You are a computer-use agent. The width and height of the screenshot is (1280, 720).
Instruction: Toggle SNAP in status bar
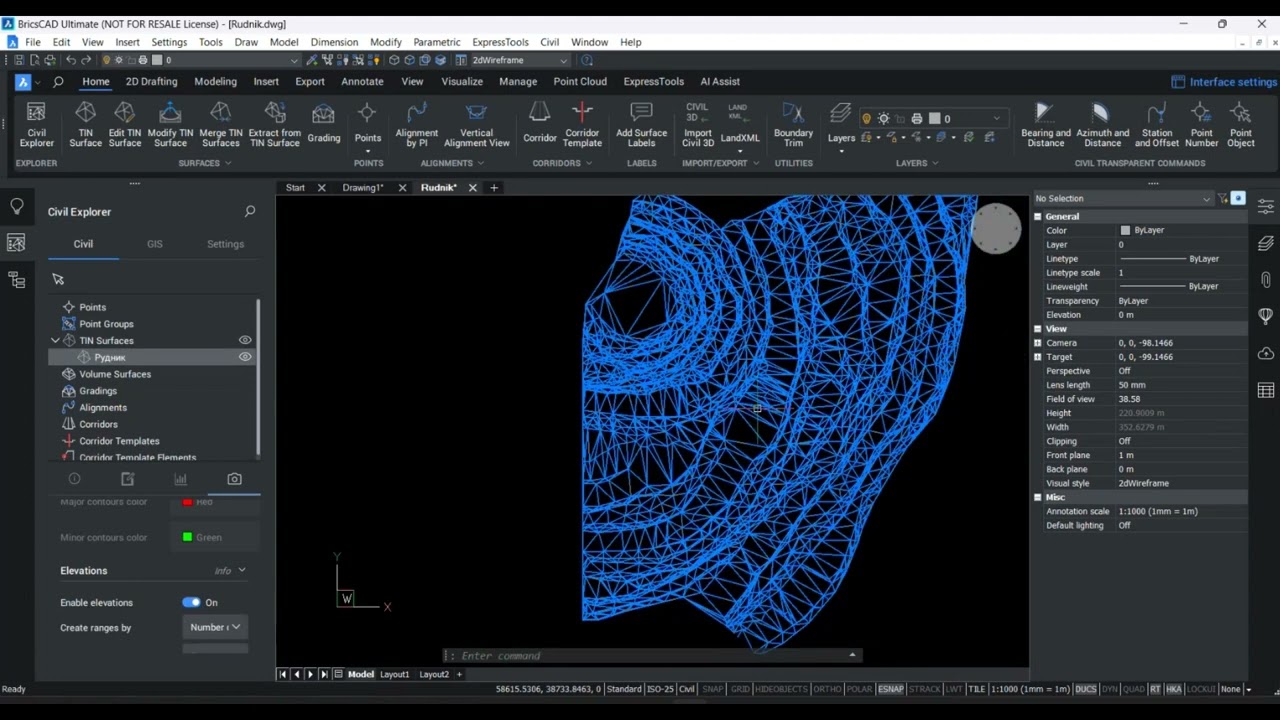(713, 689)
